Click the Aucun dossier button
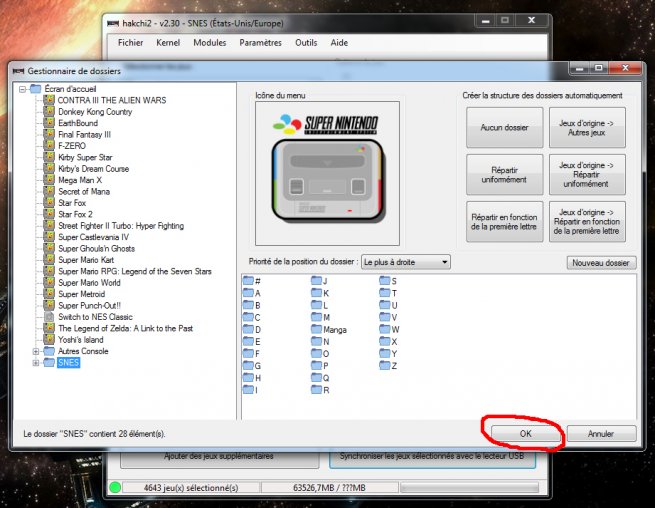This screenshot has height=508, width=655. pyautogui.click(x=505, y=127)
